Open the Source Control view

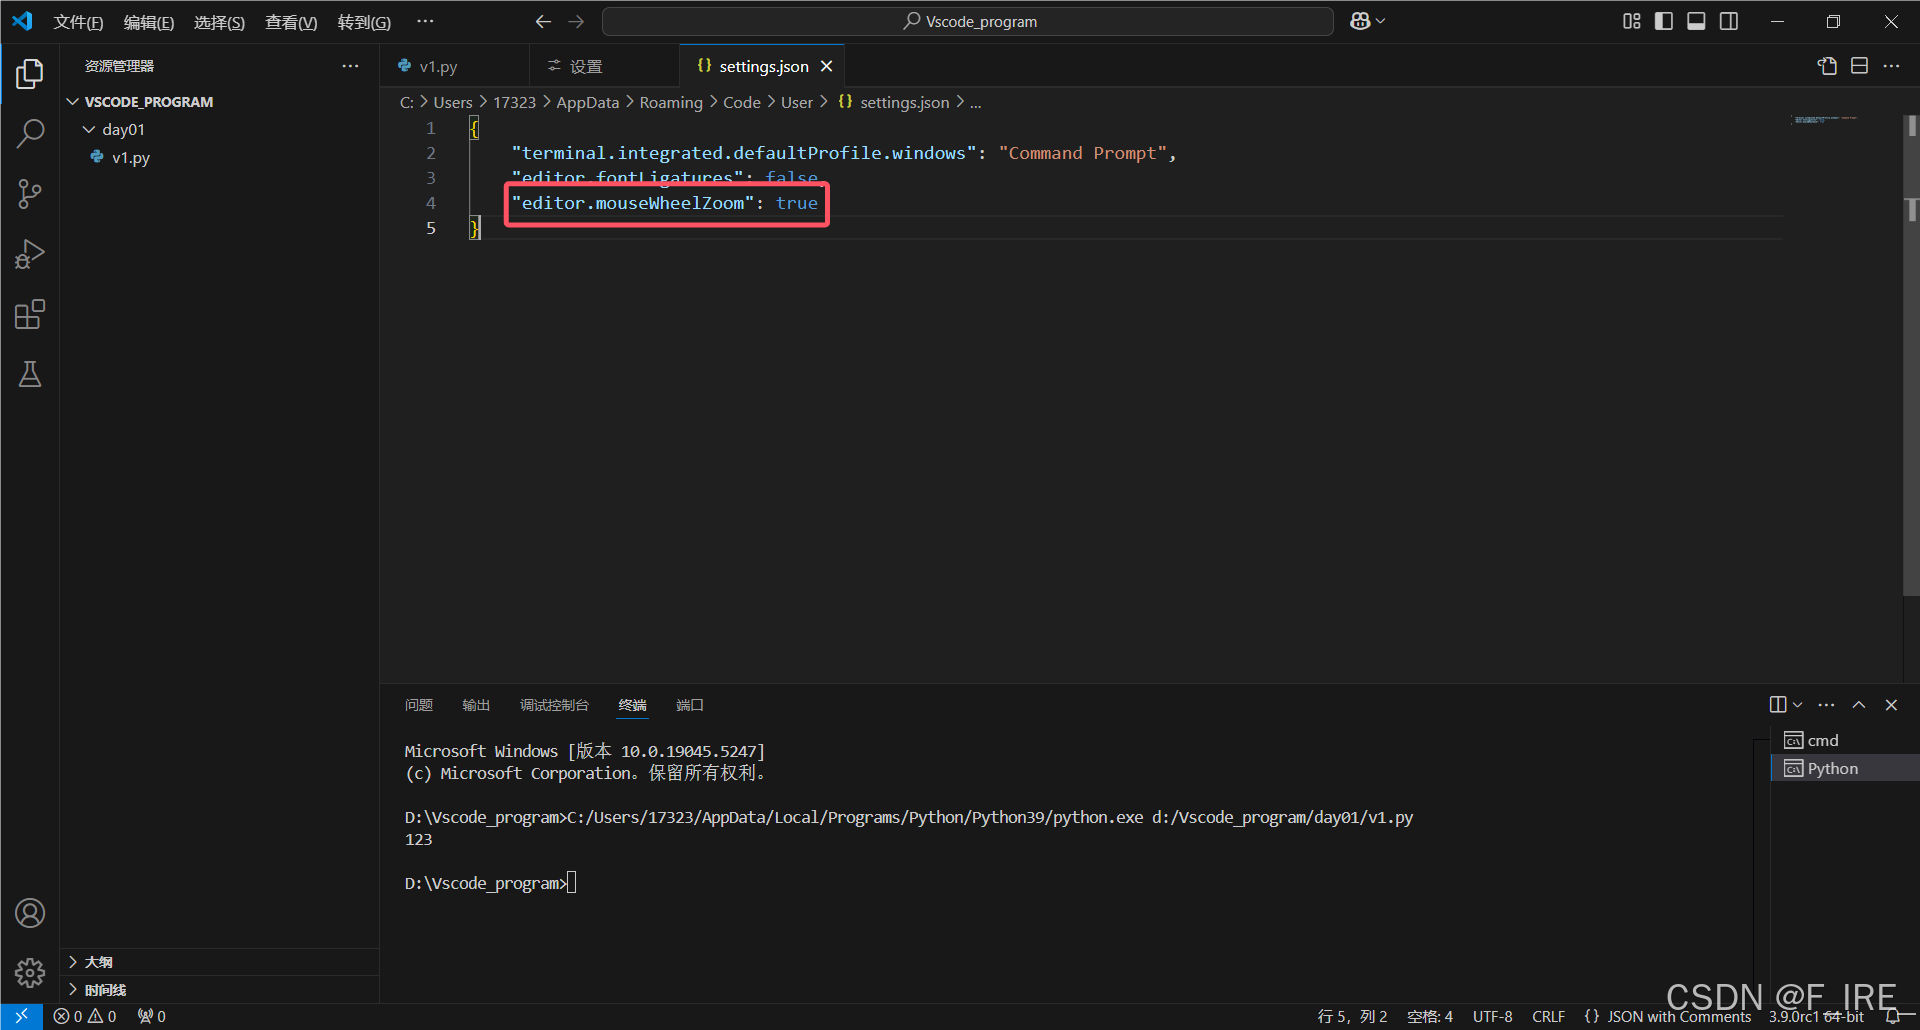(x=30, y=194)
